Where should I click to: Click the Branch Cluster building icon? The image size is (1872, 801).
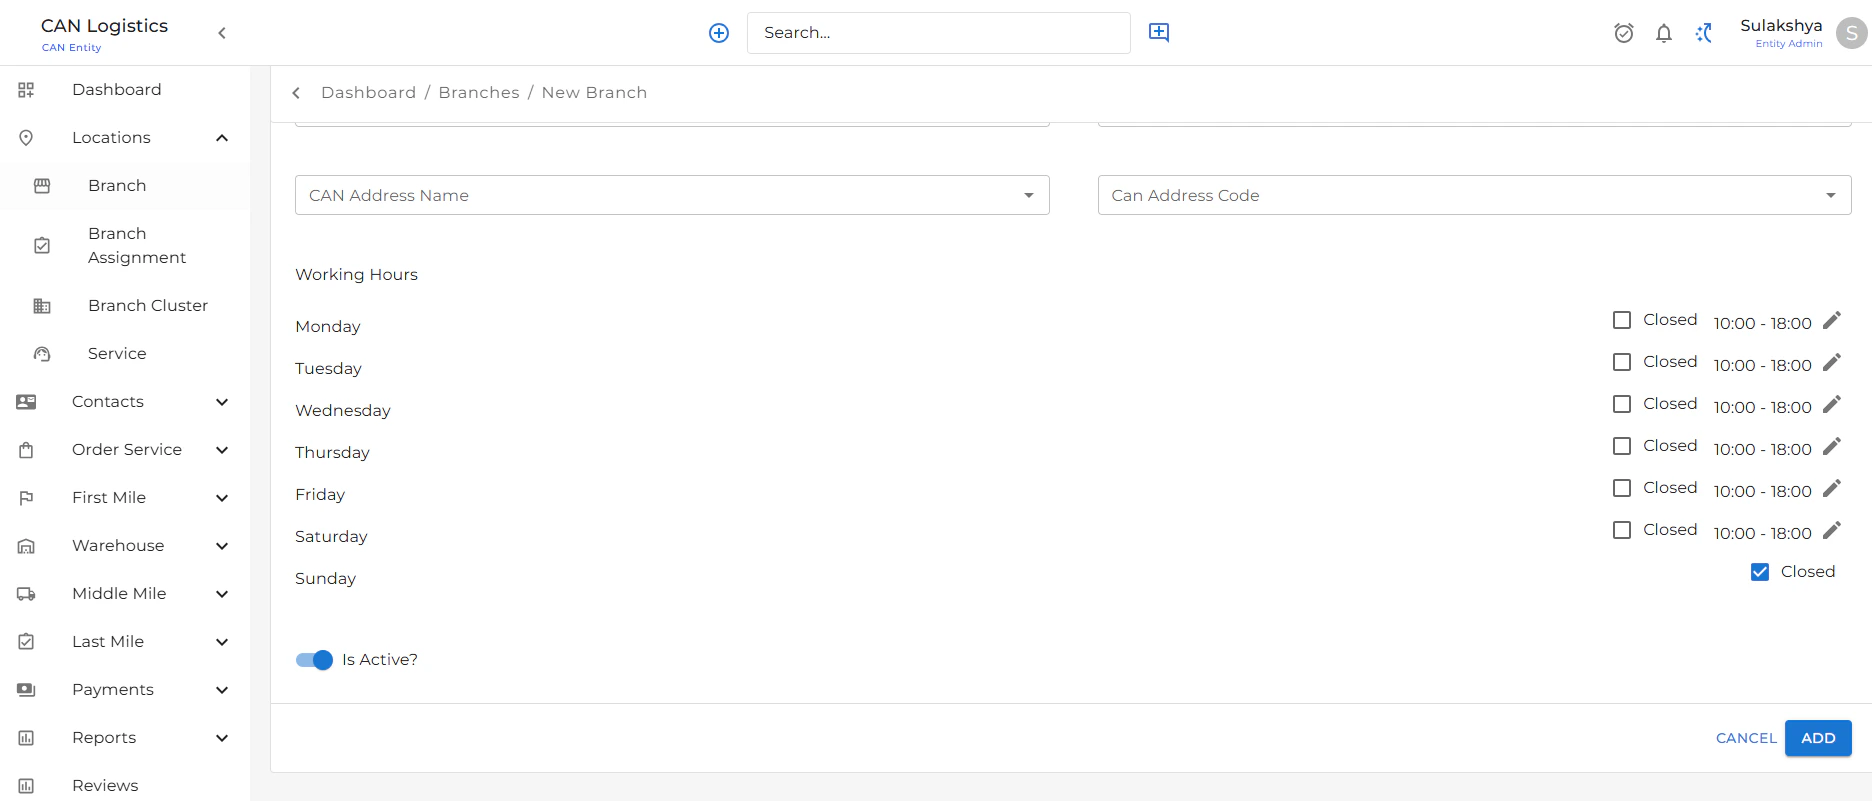(42, 306)
